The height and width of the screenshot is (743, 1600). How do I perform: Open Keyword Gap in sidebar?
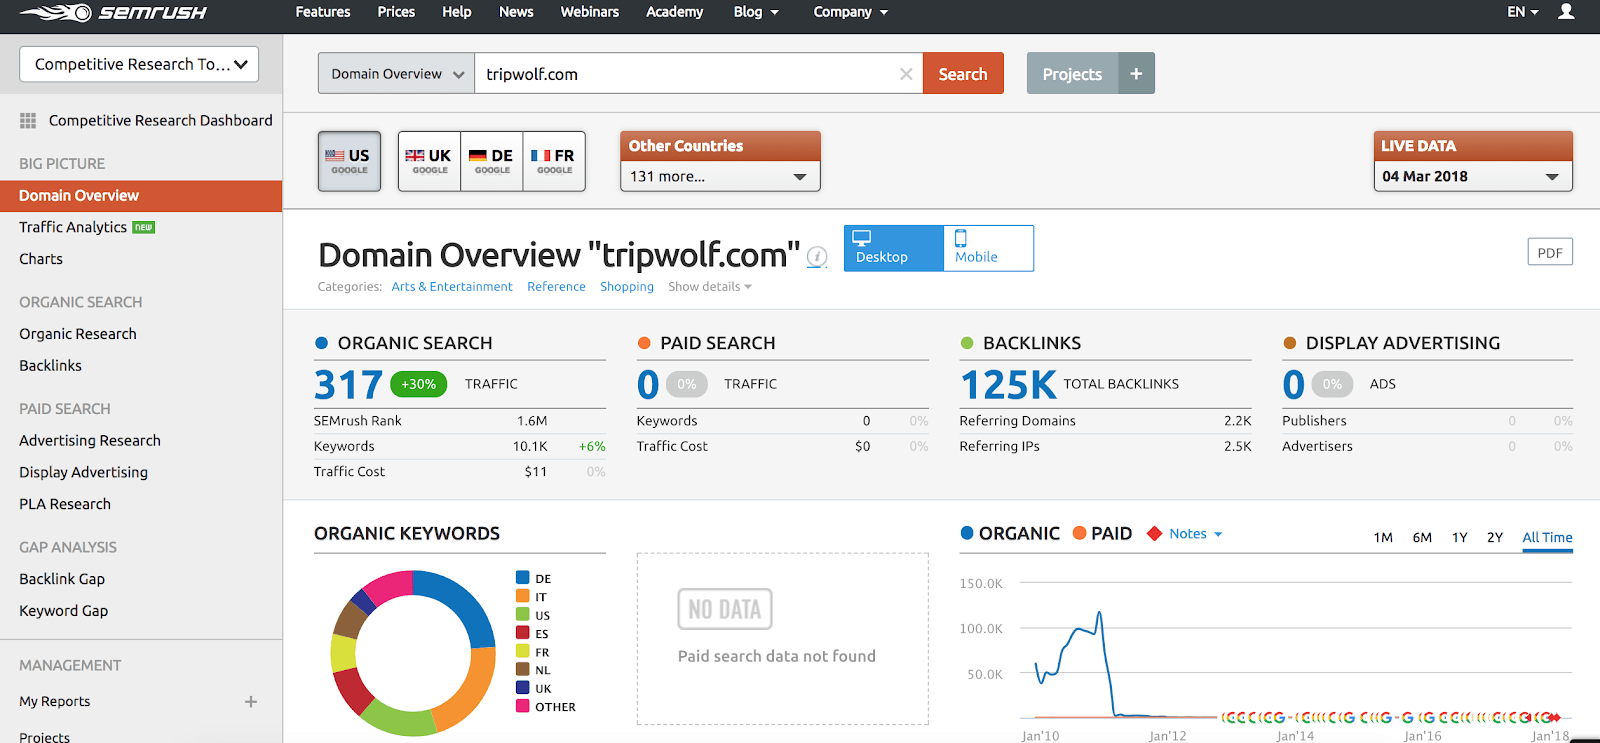64,611
